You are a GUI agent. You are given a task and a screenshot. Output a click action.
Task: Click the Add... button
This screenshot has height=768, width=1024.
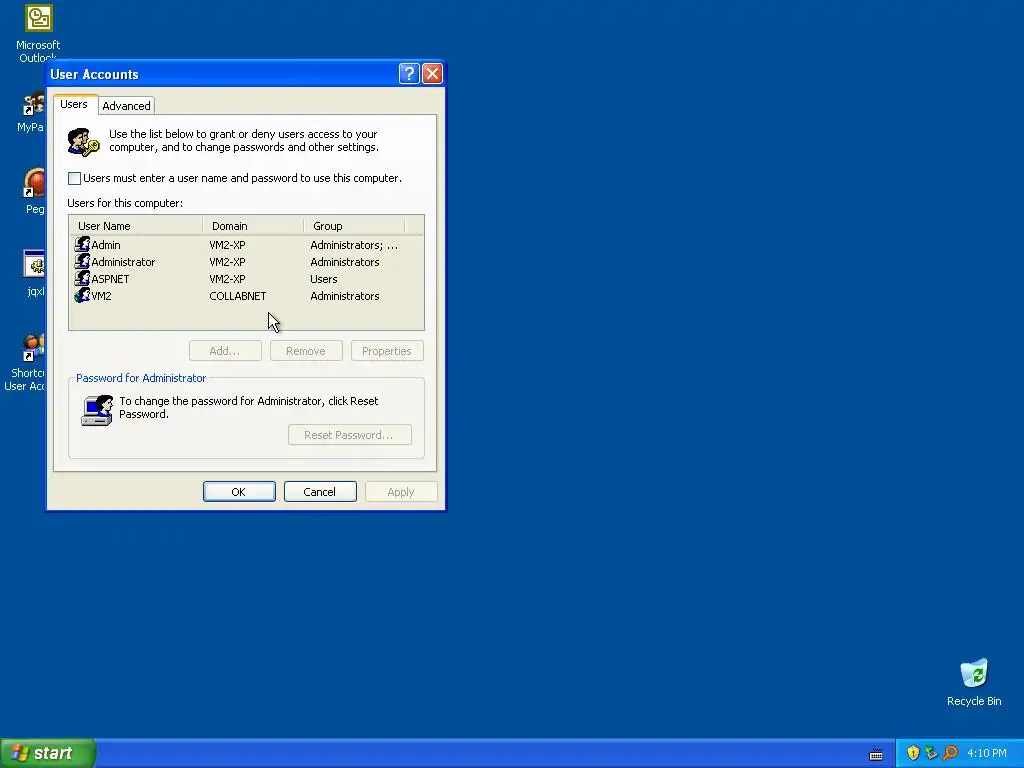tap(225, 351)
